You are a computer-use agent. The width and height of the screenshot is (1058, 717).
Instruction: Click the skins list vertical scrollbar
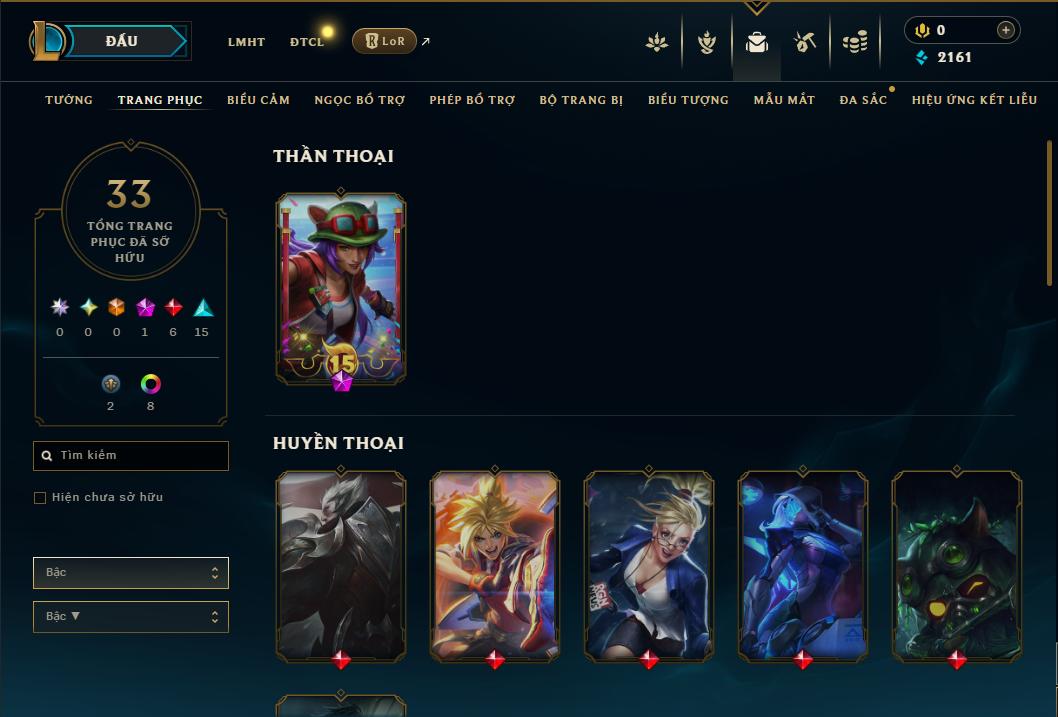(1049, 213)
